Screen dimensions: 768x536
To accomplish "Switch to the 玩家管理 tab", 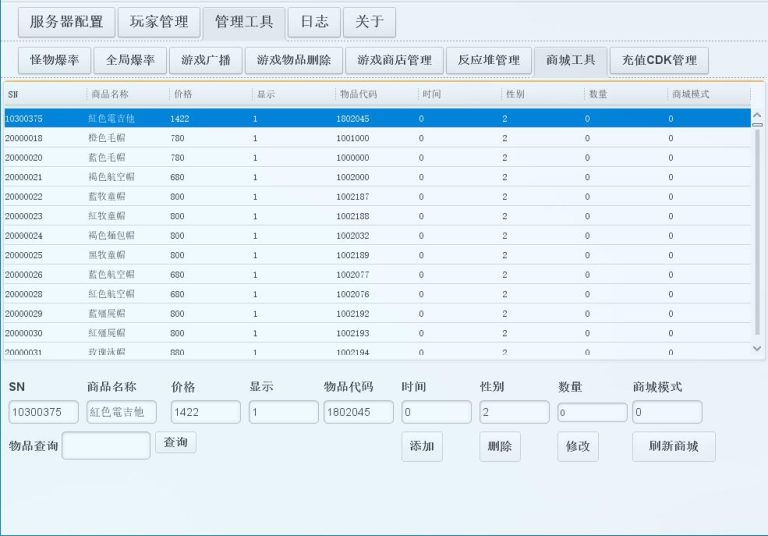I will (x=158, y=21).
